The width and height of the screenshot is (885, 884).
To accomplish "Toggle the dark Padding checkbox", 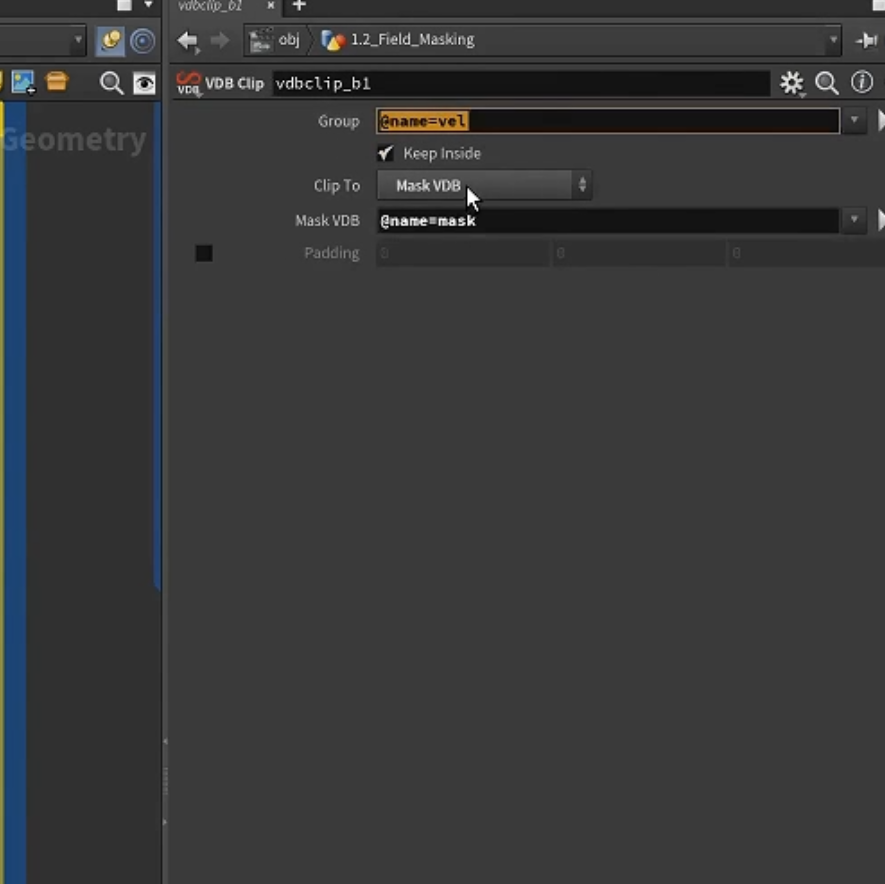I will (204, 253).
